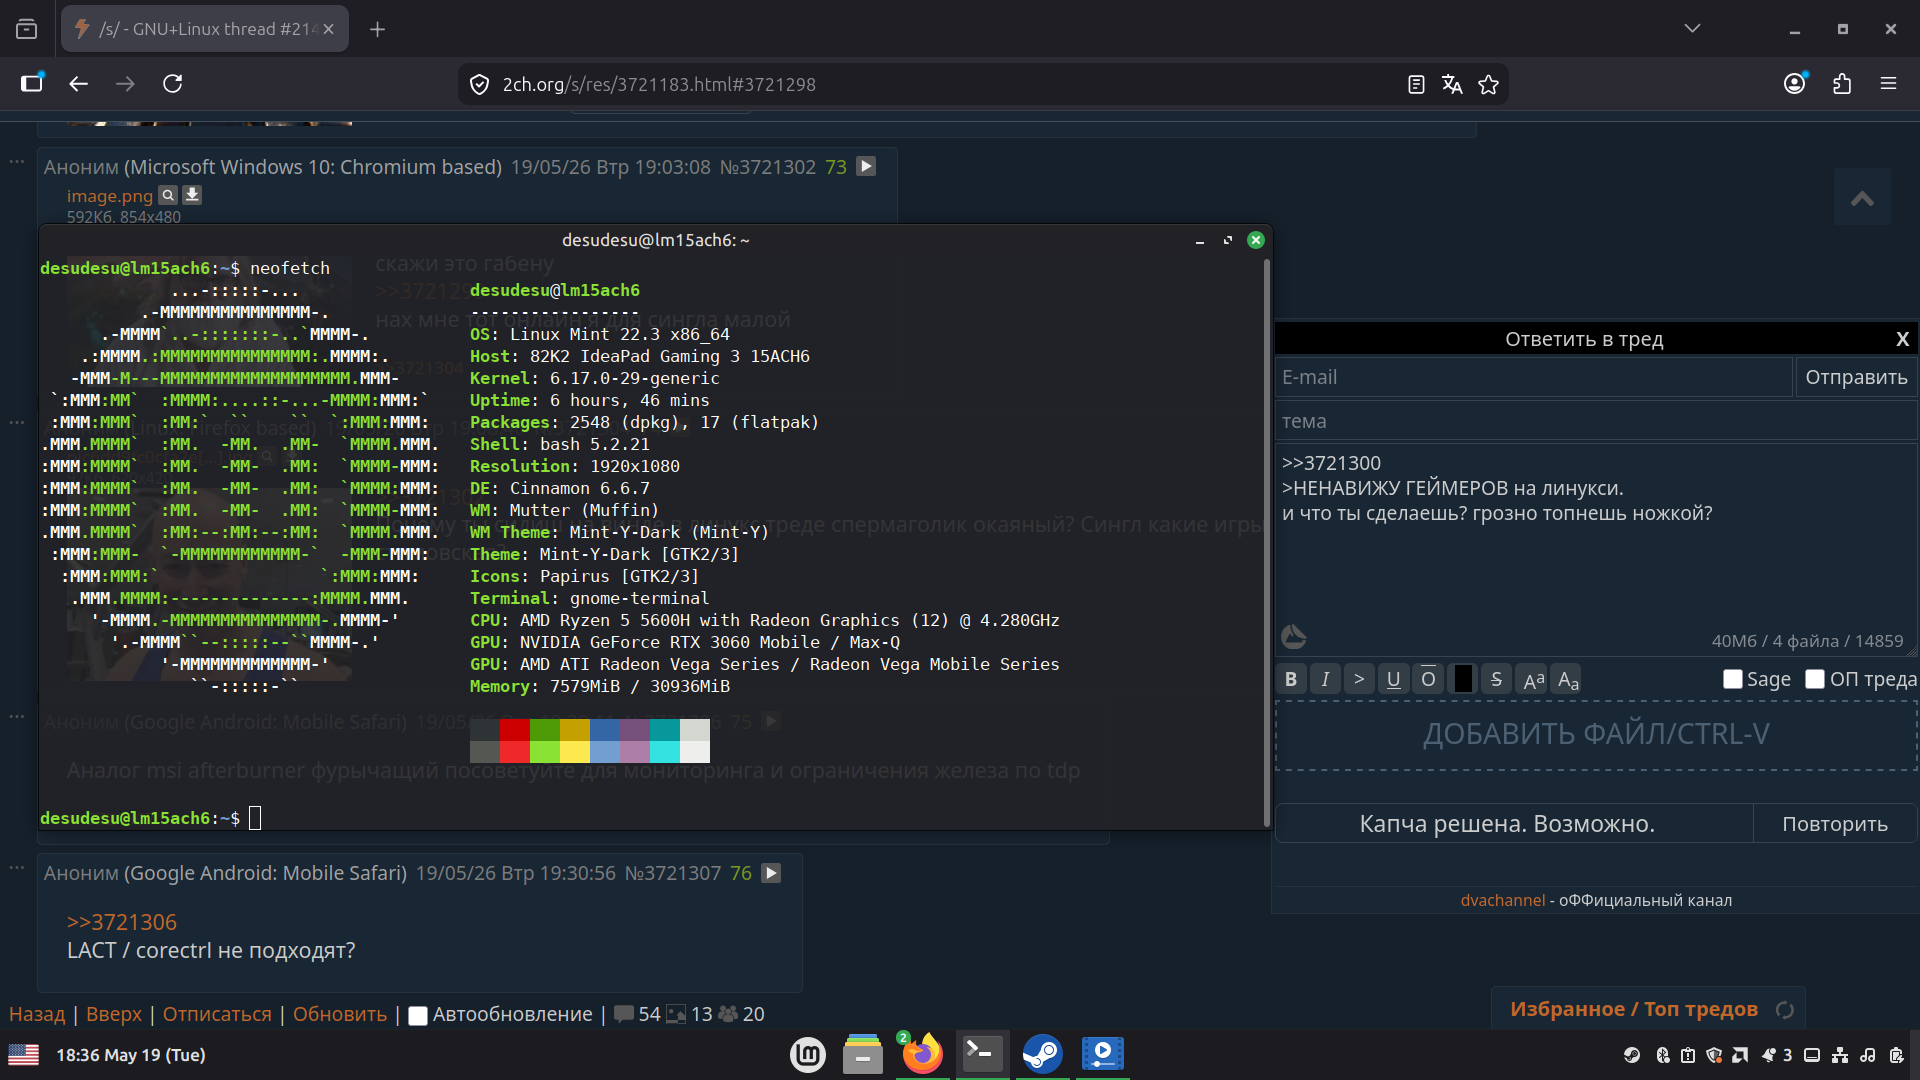Focus the тема subject field
Screen dimensions: 1920x1080
coord(1596,422)
